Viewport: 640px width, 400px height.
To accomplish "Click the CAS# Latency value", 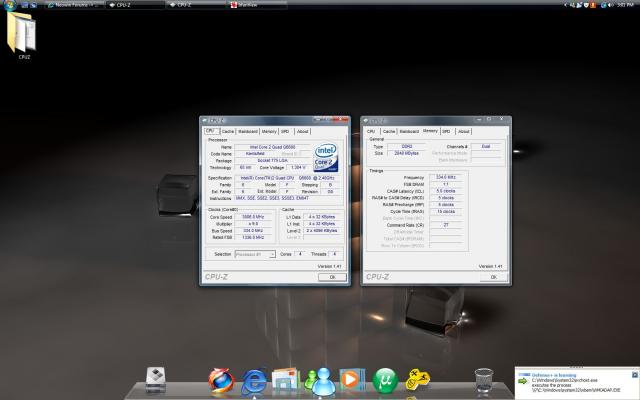I will [446, 191].
